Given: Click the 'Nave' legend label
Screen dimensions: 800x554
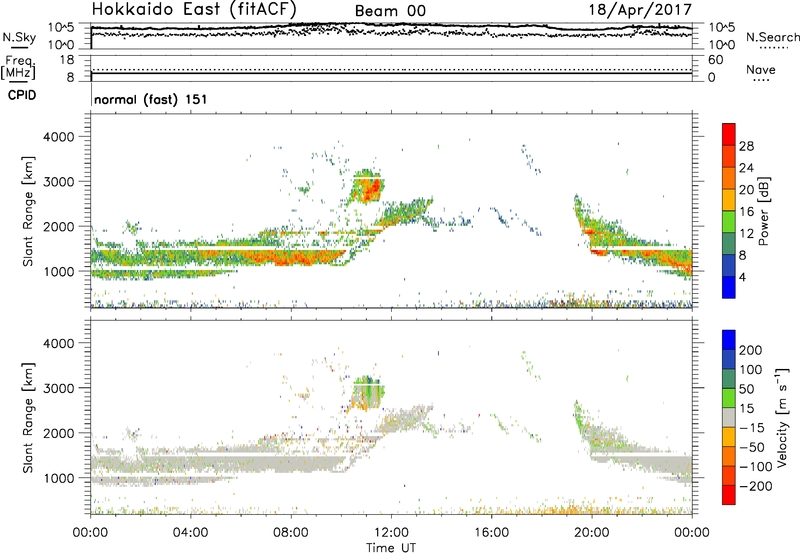Looking at the screenshot, I should coord(761,70).
